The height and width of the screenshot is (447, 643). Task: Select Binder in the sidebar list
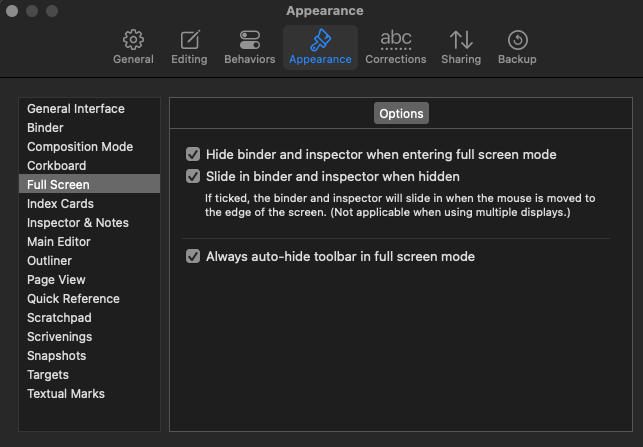click(x=45, y=128)
